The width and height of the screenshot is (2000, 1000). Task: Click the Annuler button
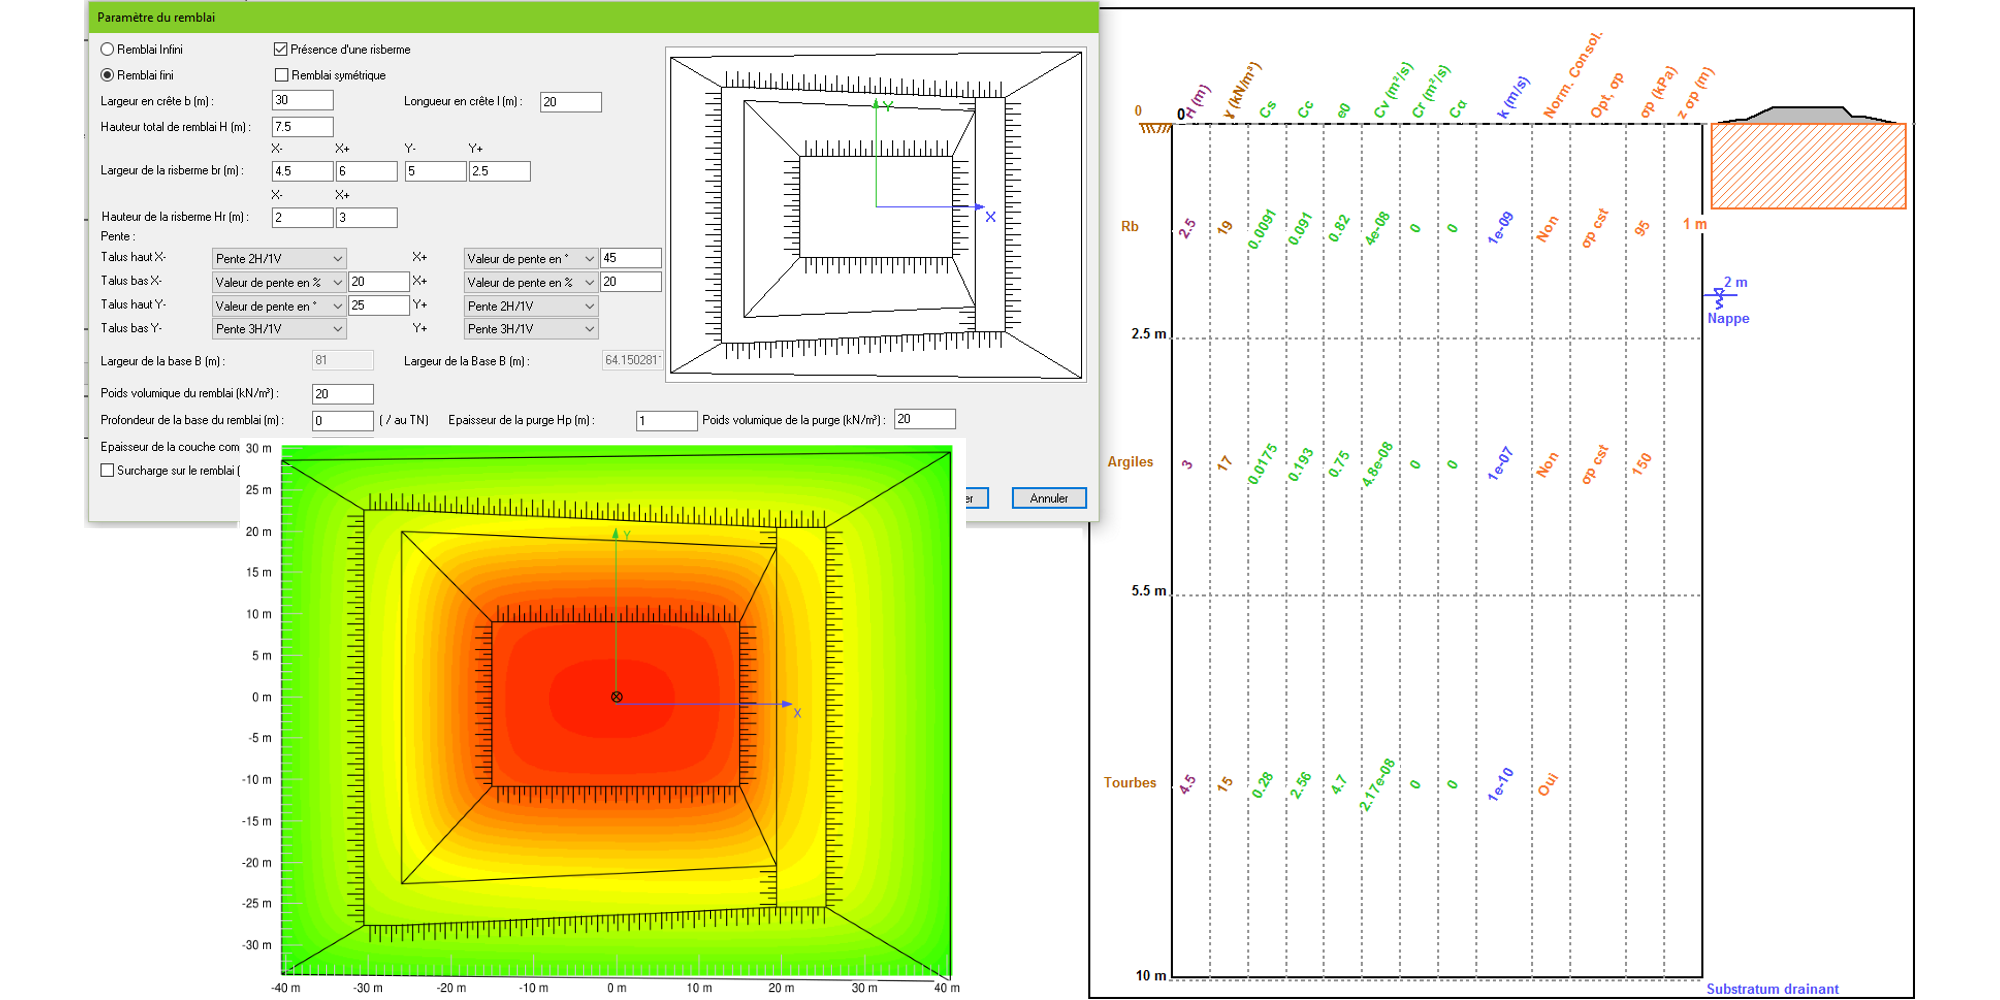[1048, 498]
